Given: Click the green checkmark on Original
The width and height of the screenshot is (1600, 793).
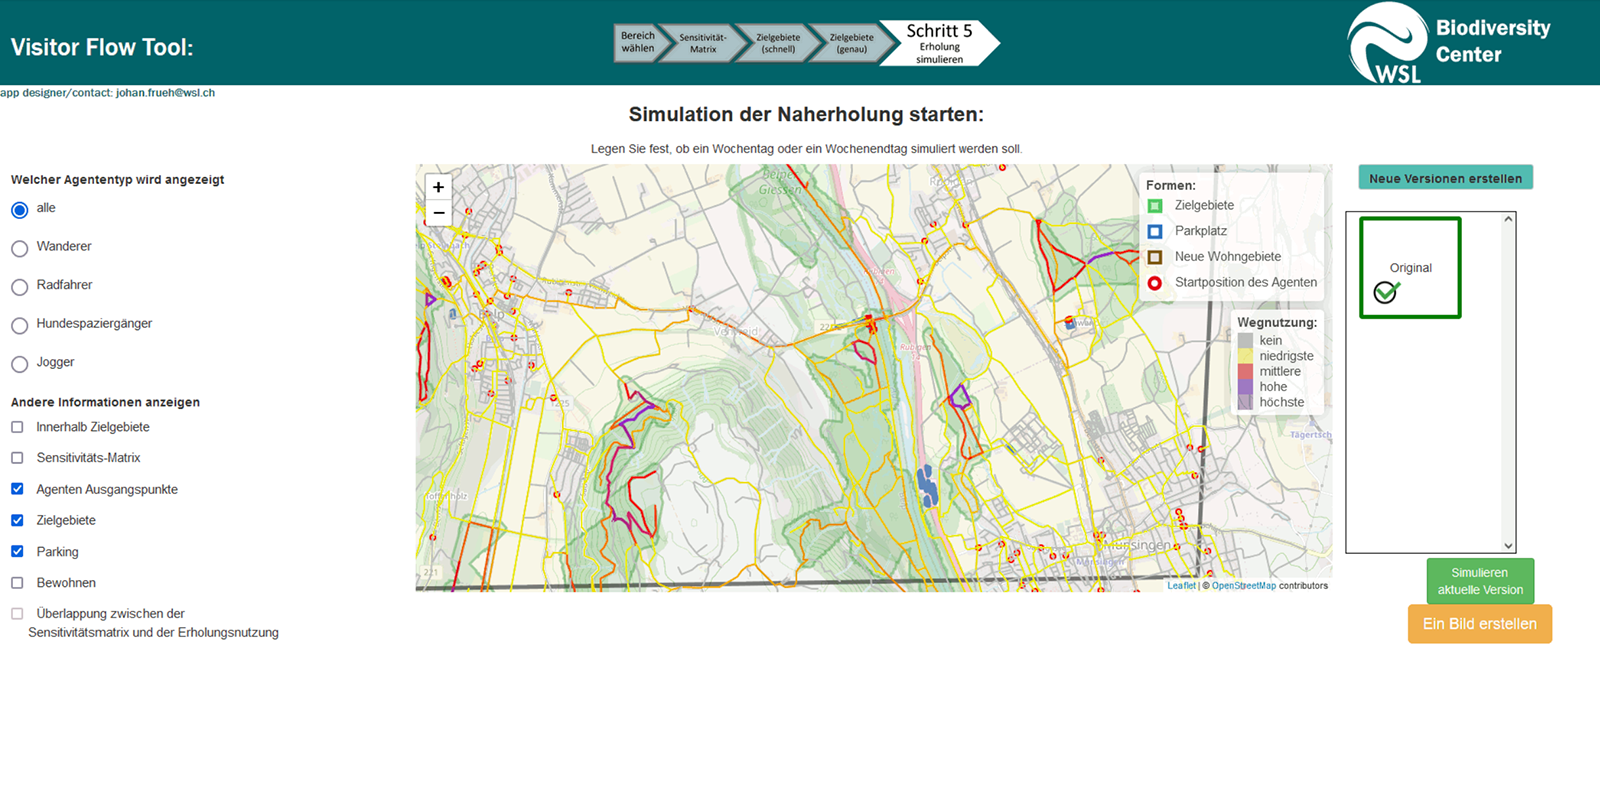Looking at the screenshot, I should pyautogui.click(x=1386, y=292).
